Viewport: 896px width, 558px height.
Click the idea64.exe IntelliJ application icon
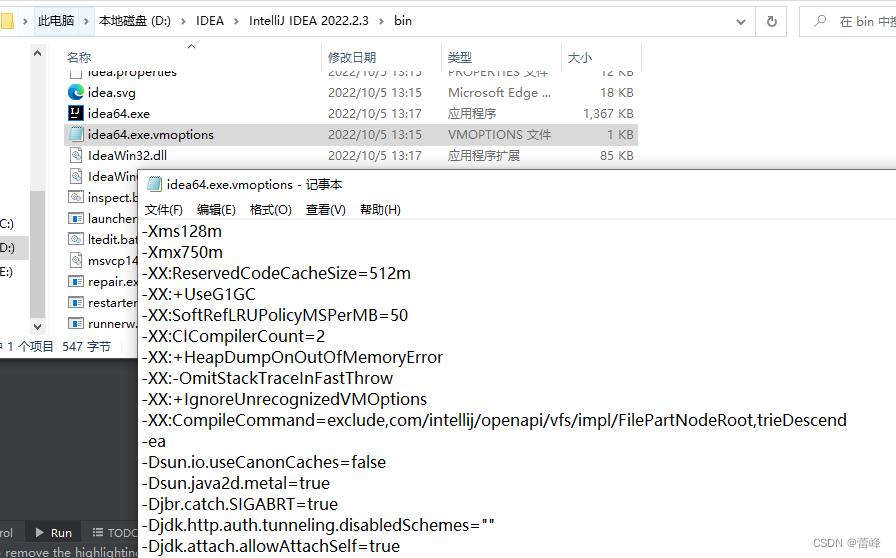click(75, 113)
